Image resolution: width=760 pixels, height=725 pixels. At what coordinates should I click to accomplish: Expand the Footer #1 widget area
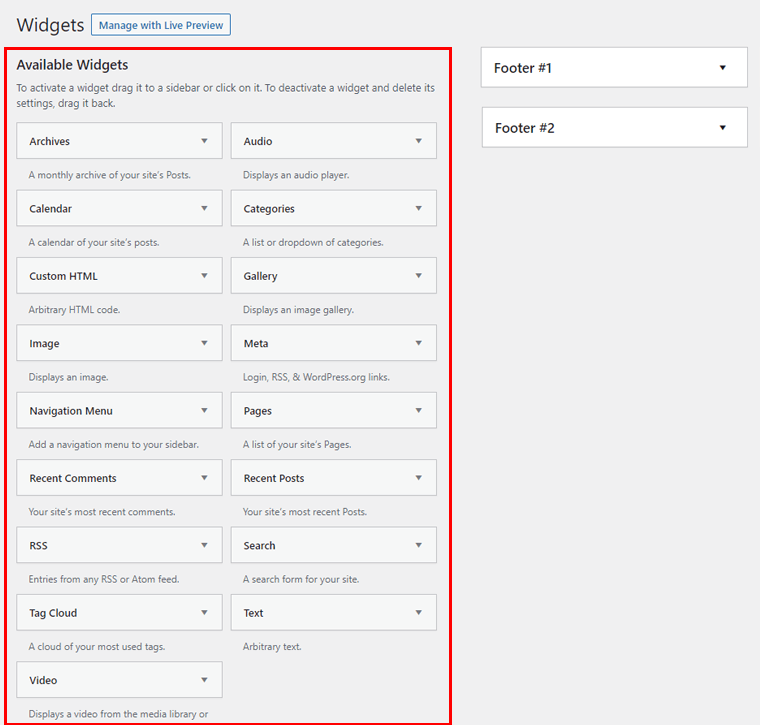click(x=719, y=68)
